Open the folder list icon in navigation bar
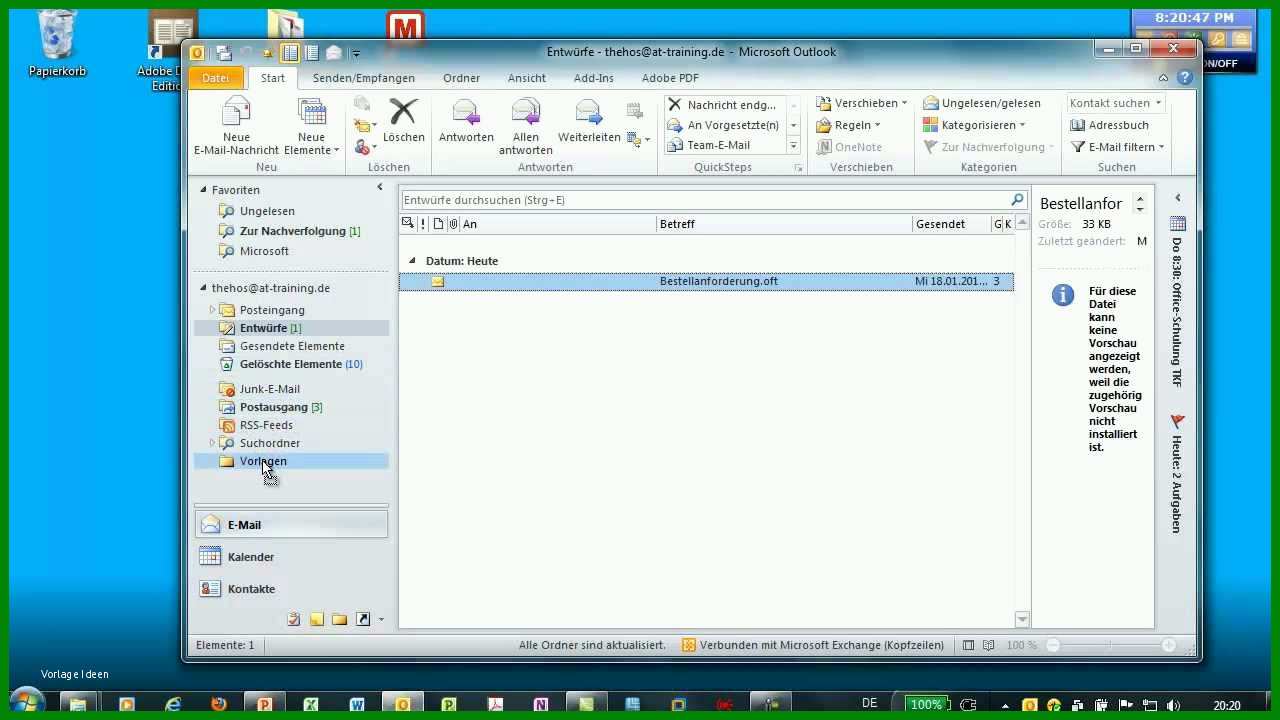The image size is (1280, 720). [339, 620]
